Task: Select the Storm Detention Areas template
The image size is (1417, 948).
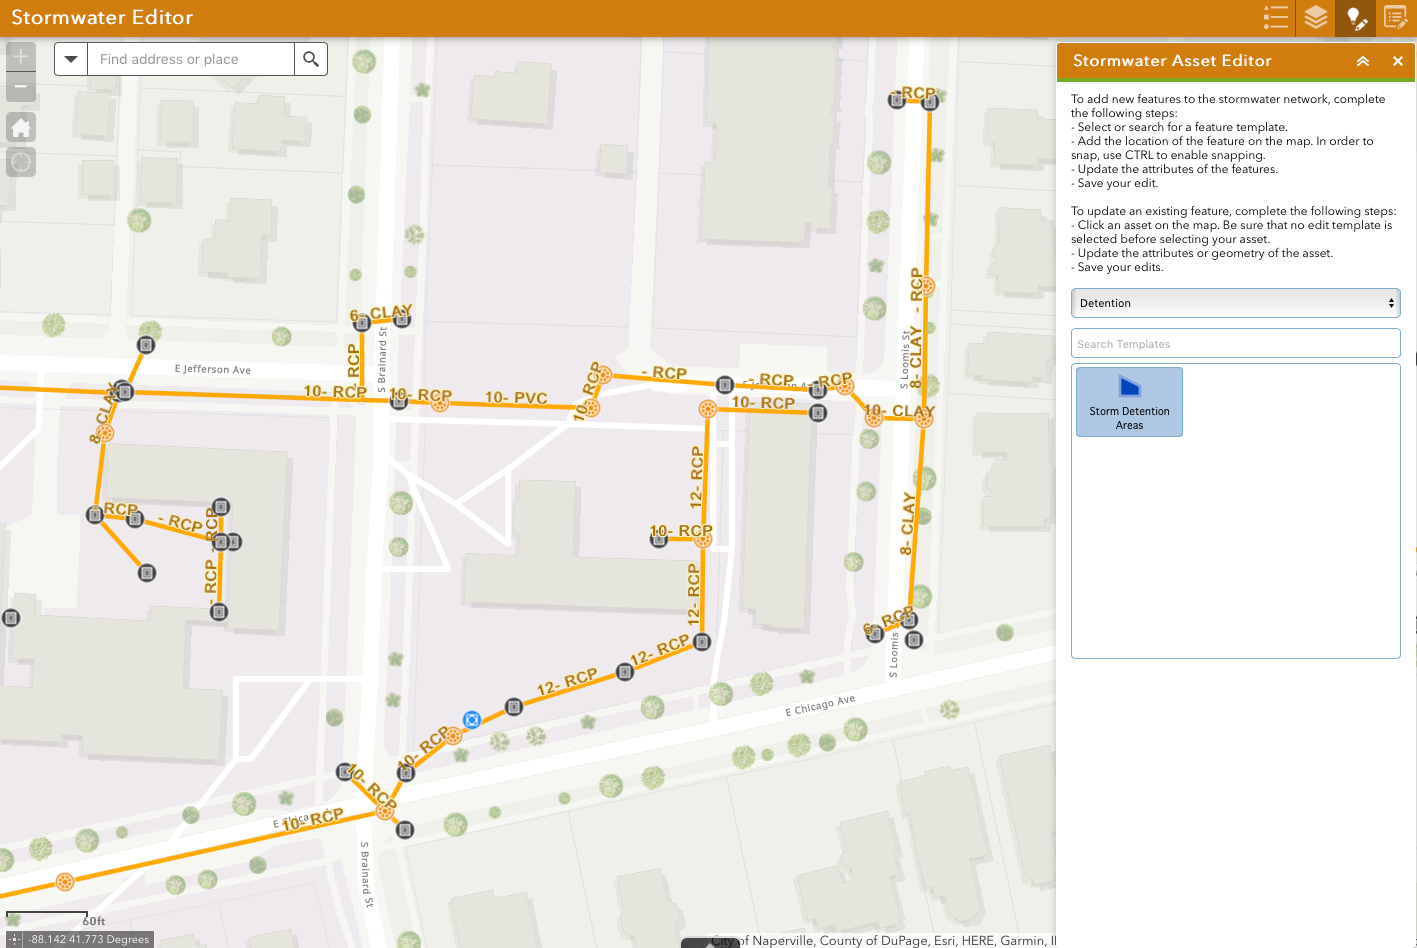Action: pos(1129,401)
